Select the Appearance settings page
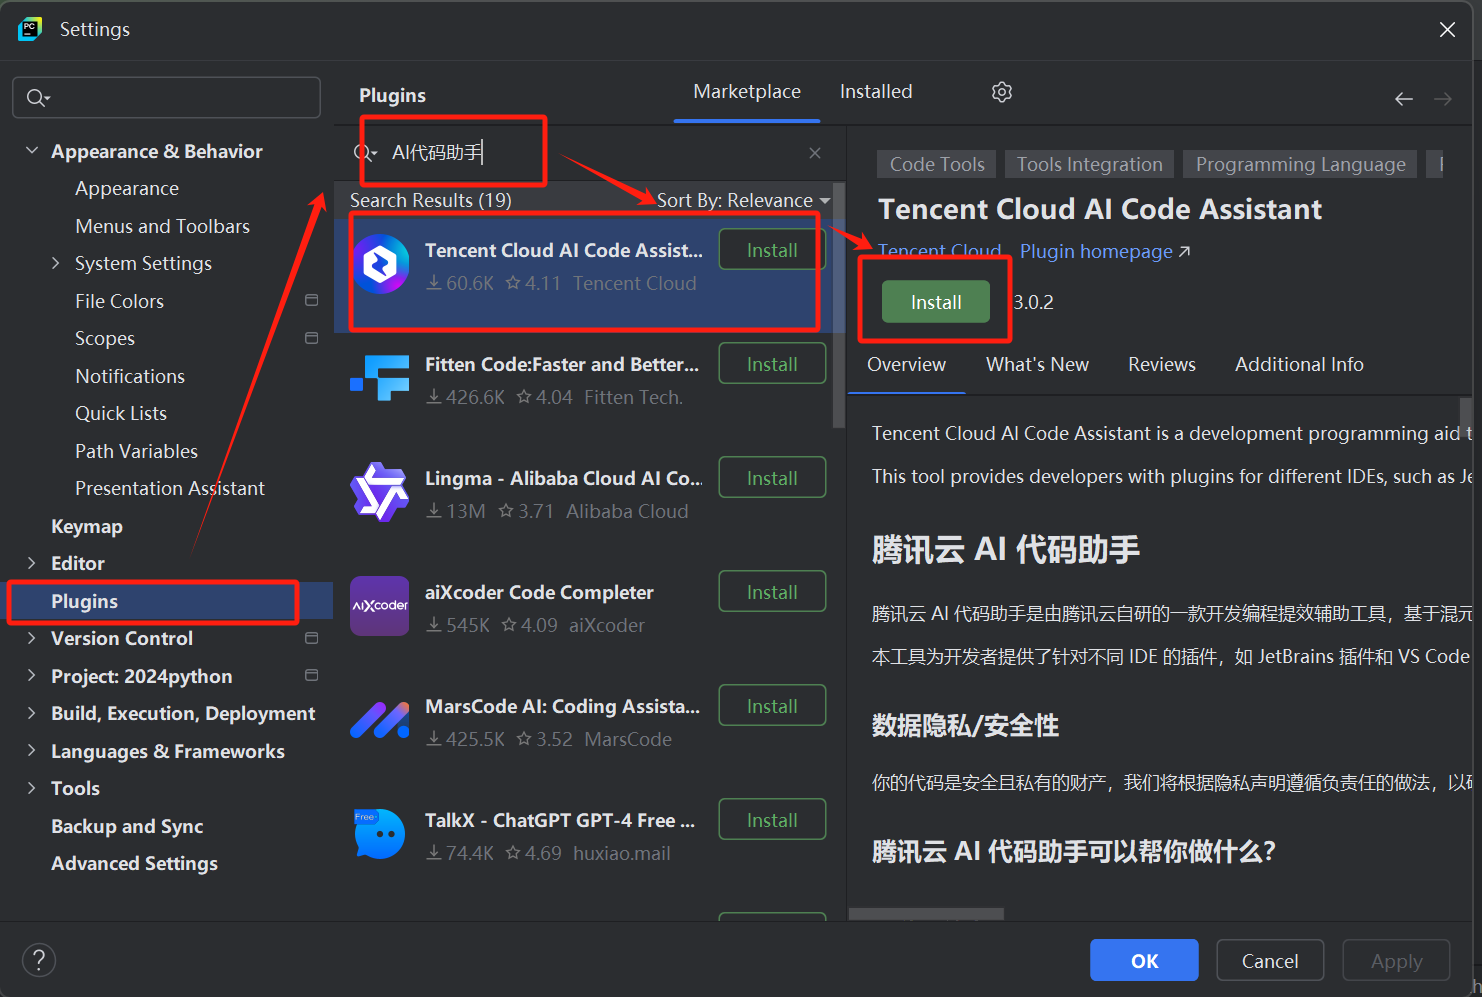 pyautogui.click(x=127, y=188)
